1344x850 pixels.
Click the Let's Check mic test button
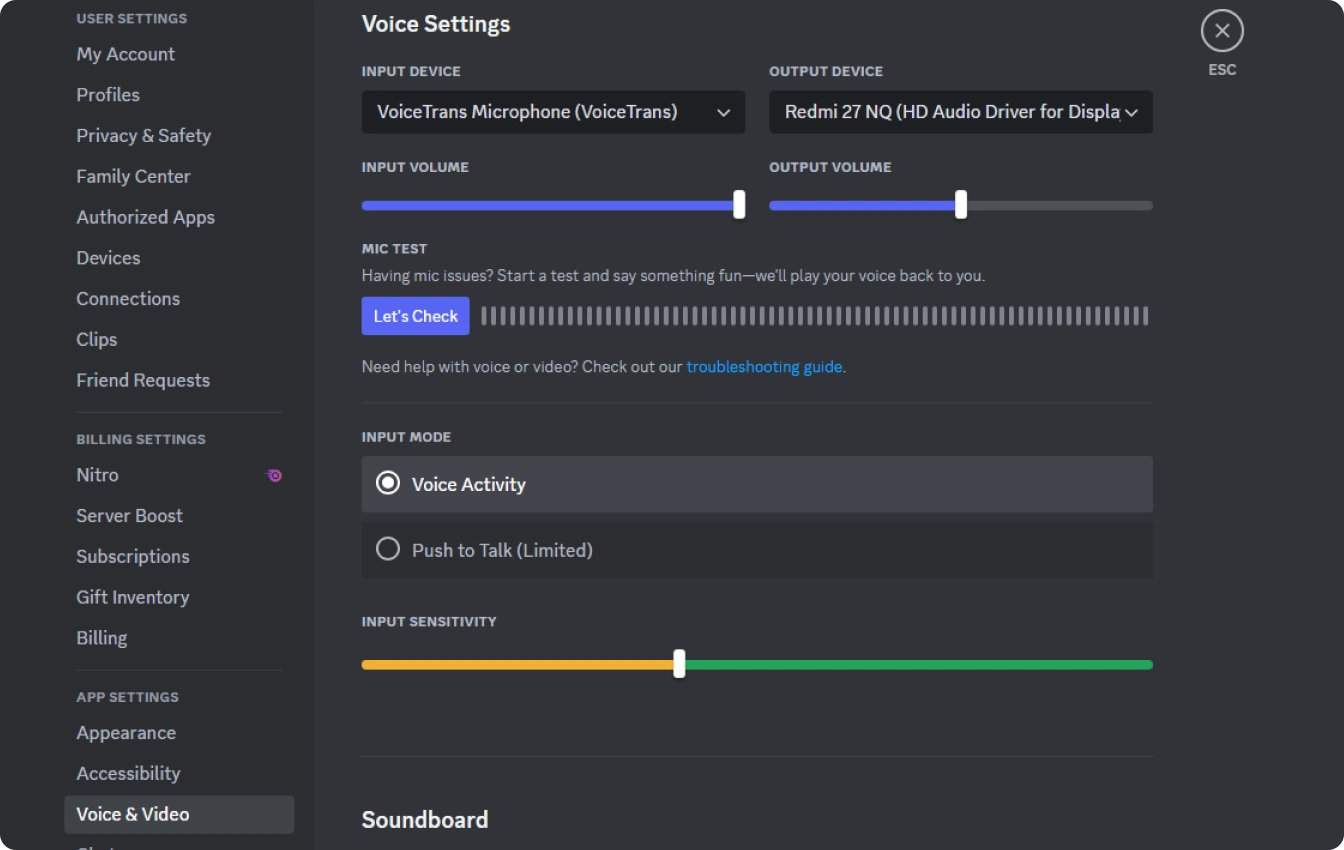415,316
